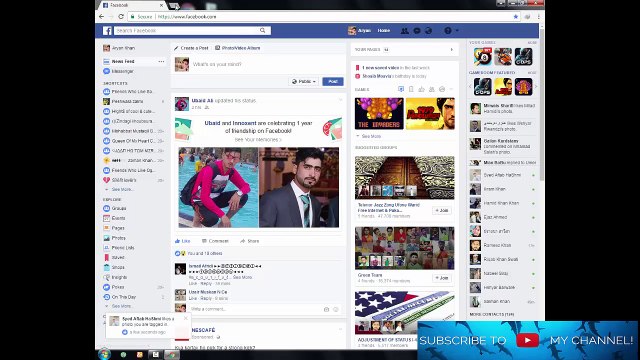The image size is (640, 360).
Task: Open Messenger in left sidebar
Action: pyautogui.click(x=122, y=71)
